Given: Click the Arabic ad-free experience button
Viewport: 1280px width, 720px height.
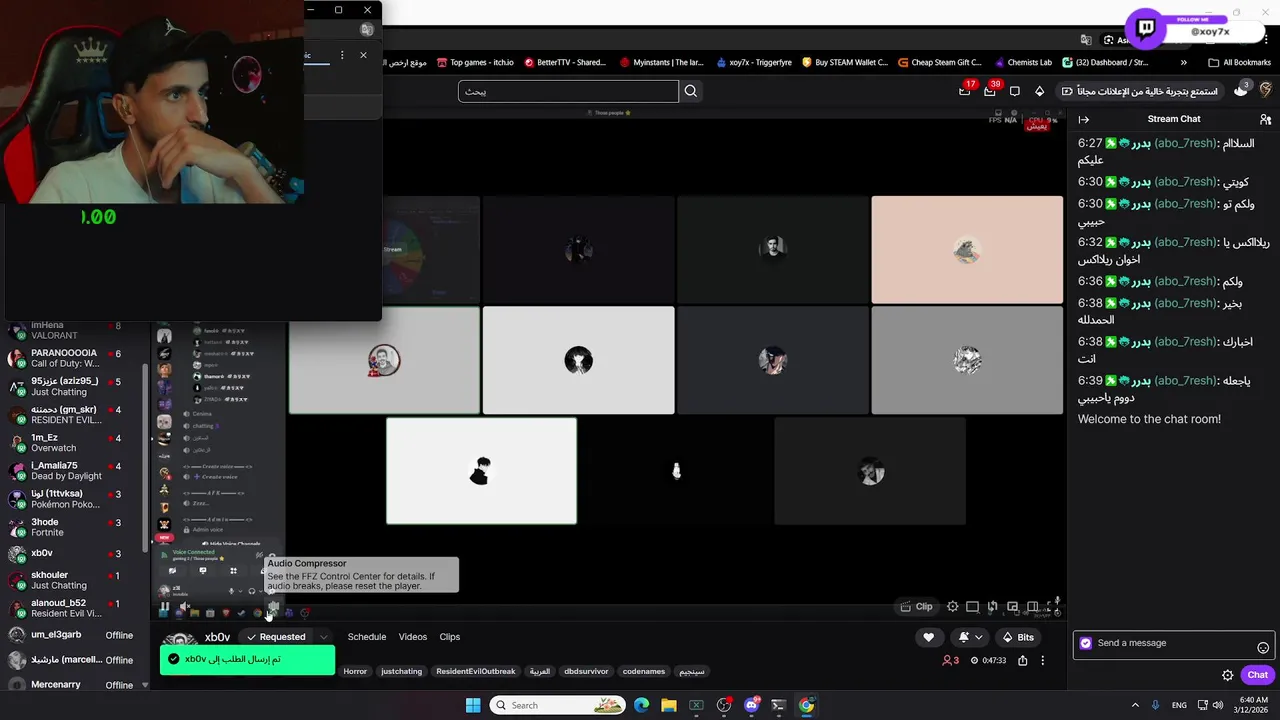Looking at the screenshot, I should 1140,91.
